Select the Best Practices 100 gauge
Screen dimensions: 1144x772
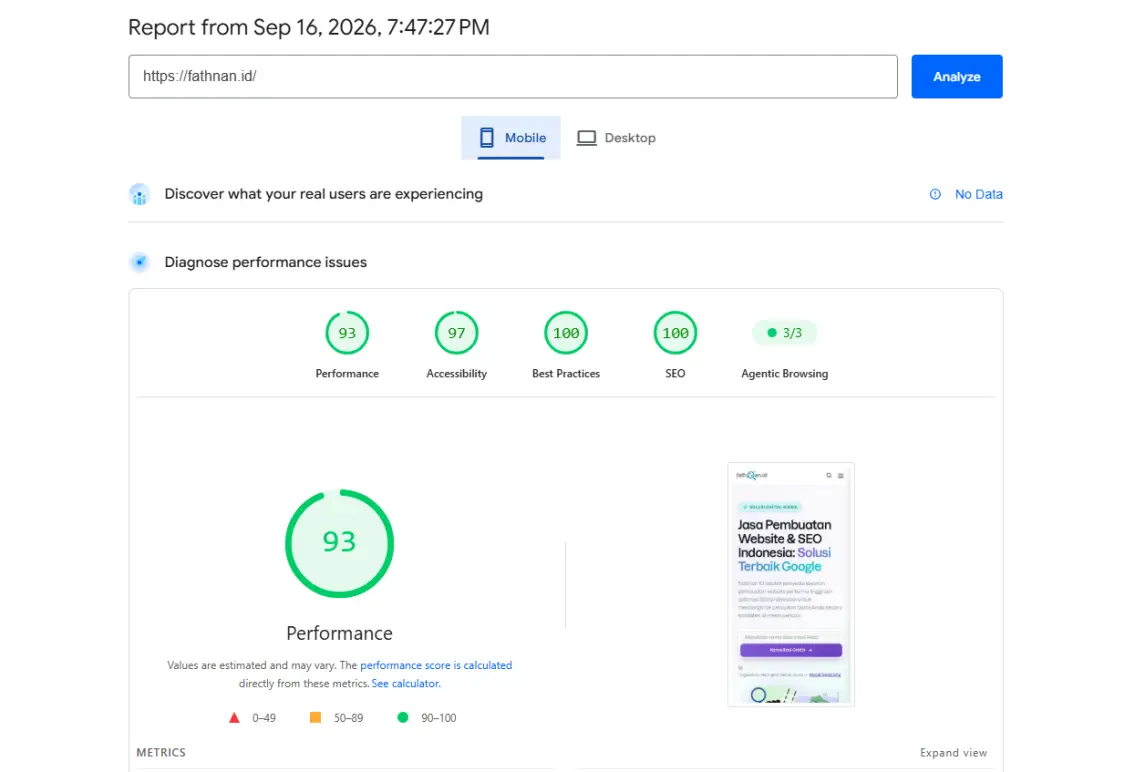point(565,333)
